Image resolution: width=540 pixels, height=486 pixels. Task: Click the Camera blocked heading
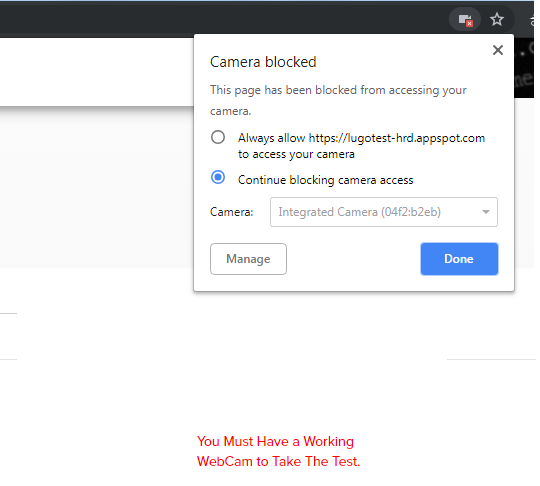[x=263, y=62]
